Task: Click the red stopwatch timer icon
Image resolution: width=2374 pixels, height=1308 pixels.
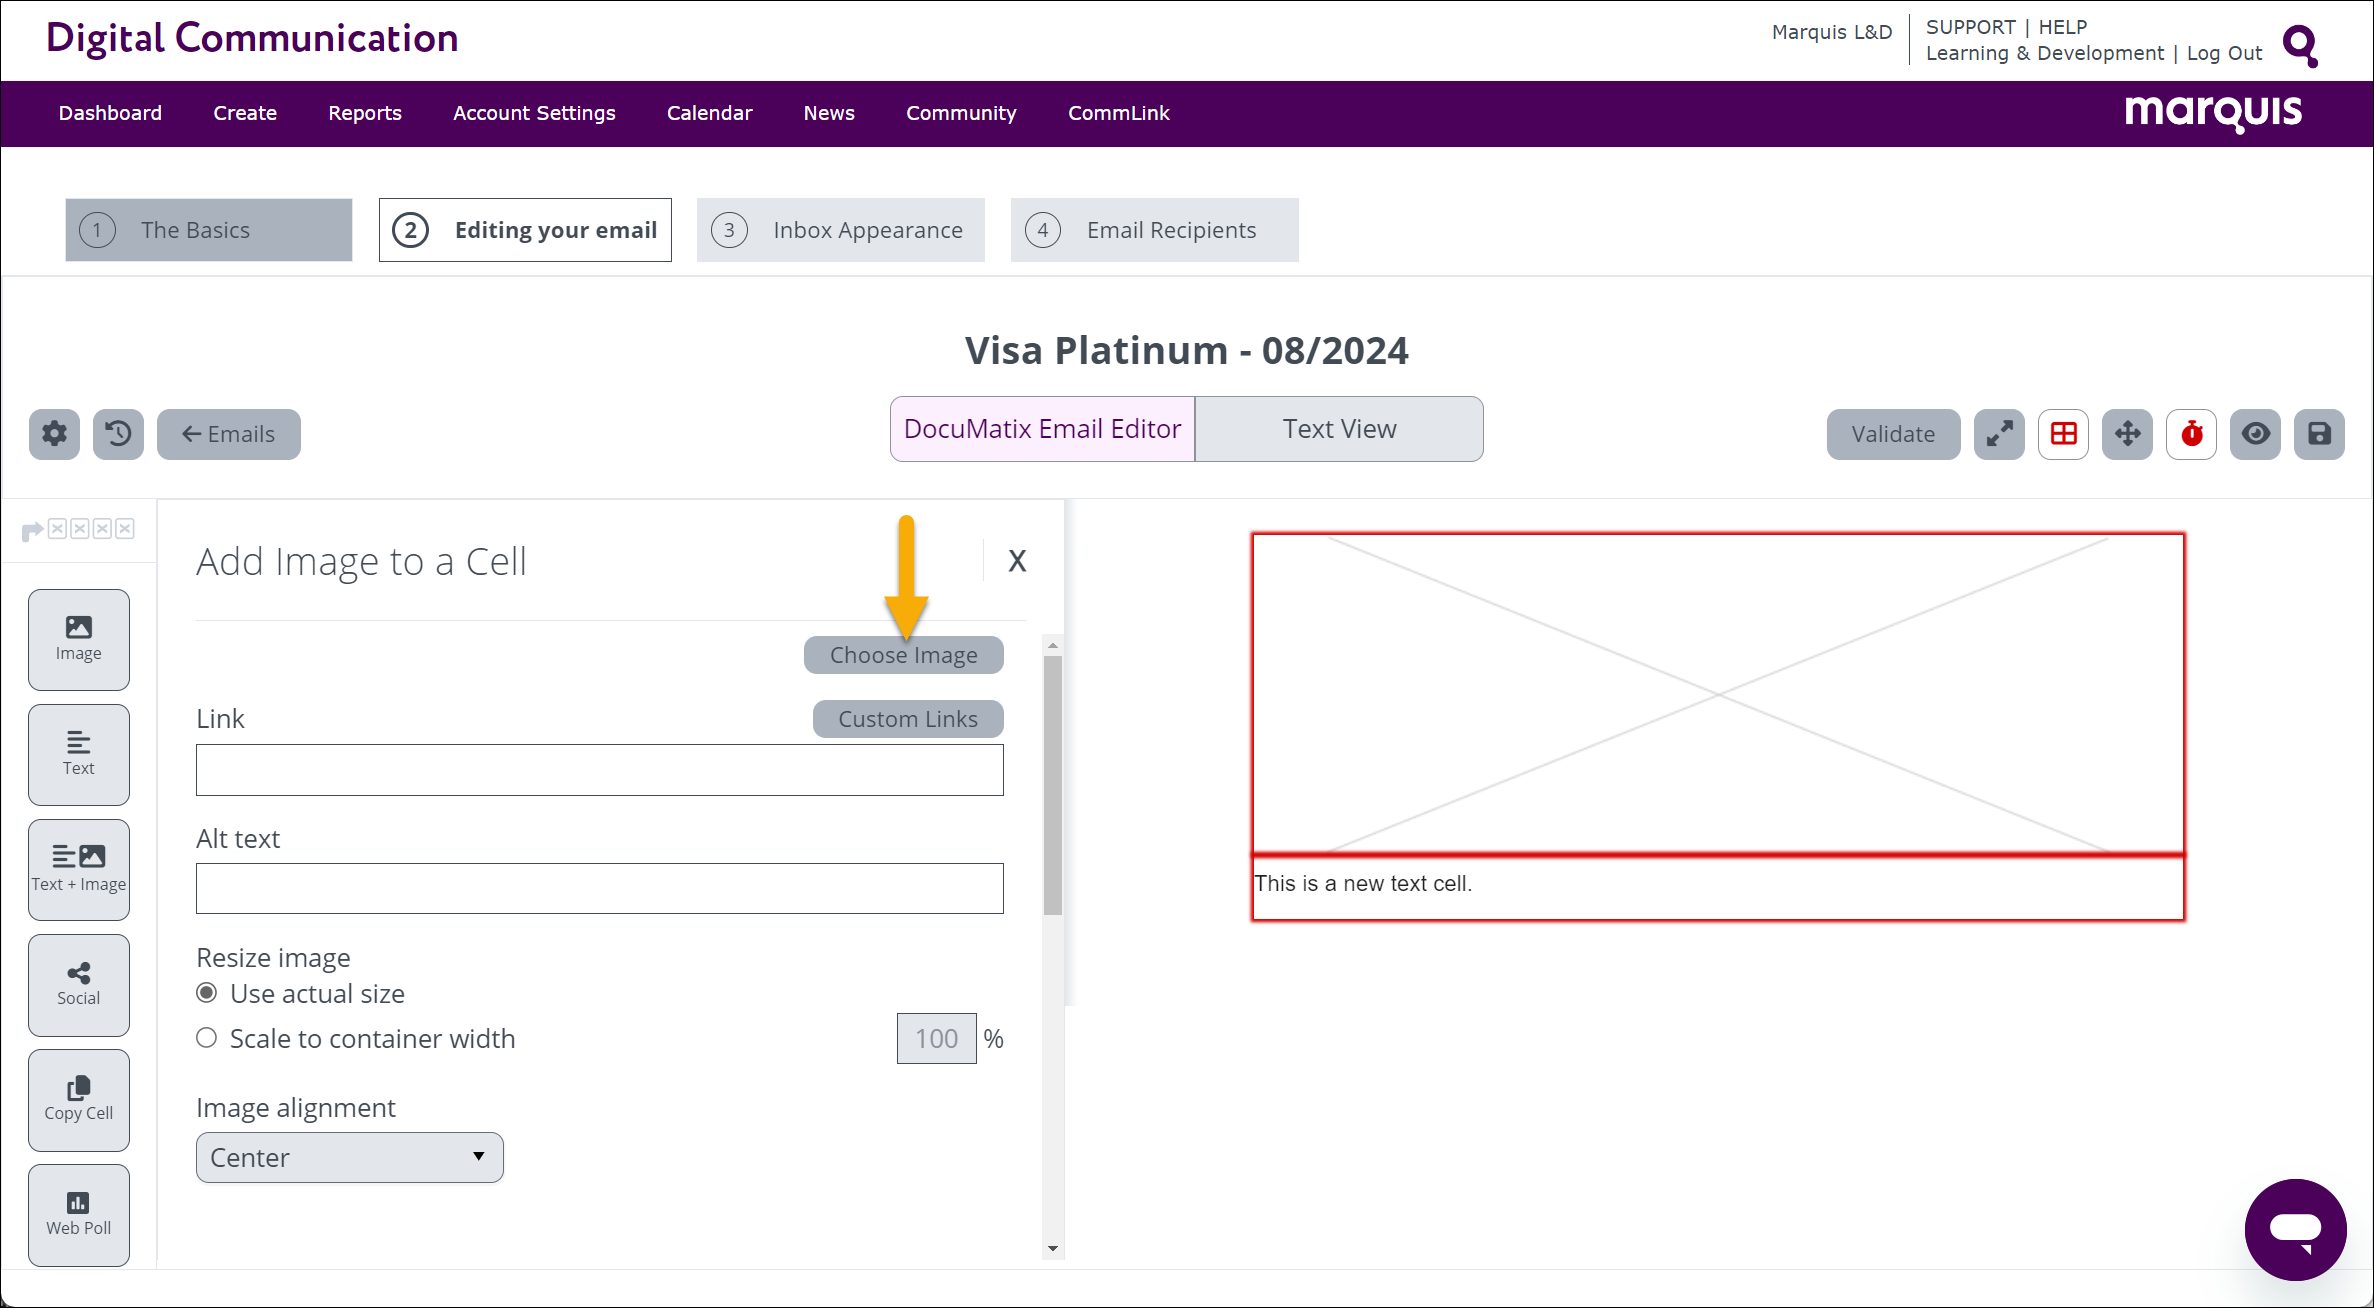Action: click(2191, 433)
